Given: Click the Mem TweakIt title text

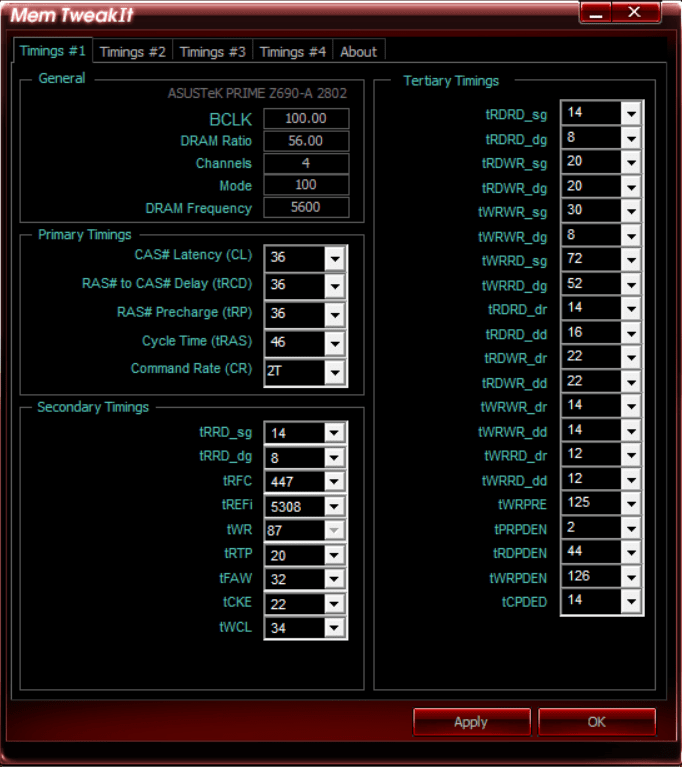Looking at the screenshot, I should point(72,15).
